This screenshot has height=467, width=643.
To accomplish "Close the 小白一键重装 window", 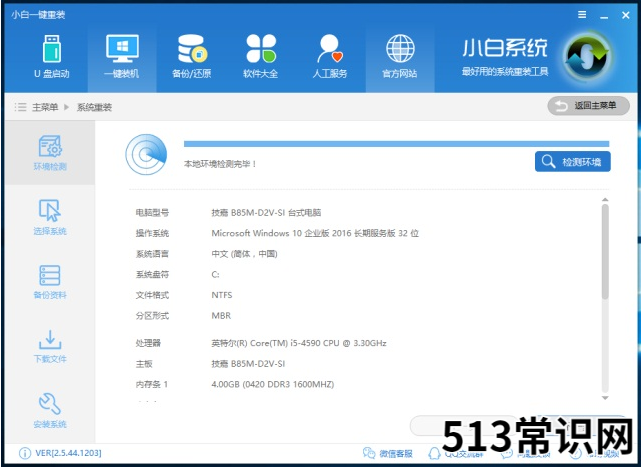I will pyautogui.click(x=625, y=15).
